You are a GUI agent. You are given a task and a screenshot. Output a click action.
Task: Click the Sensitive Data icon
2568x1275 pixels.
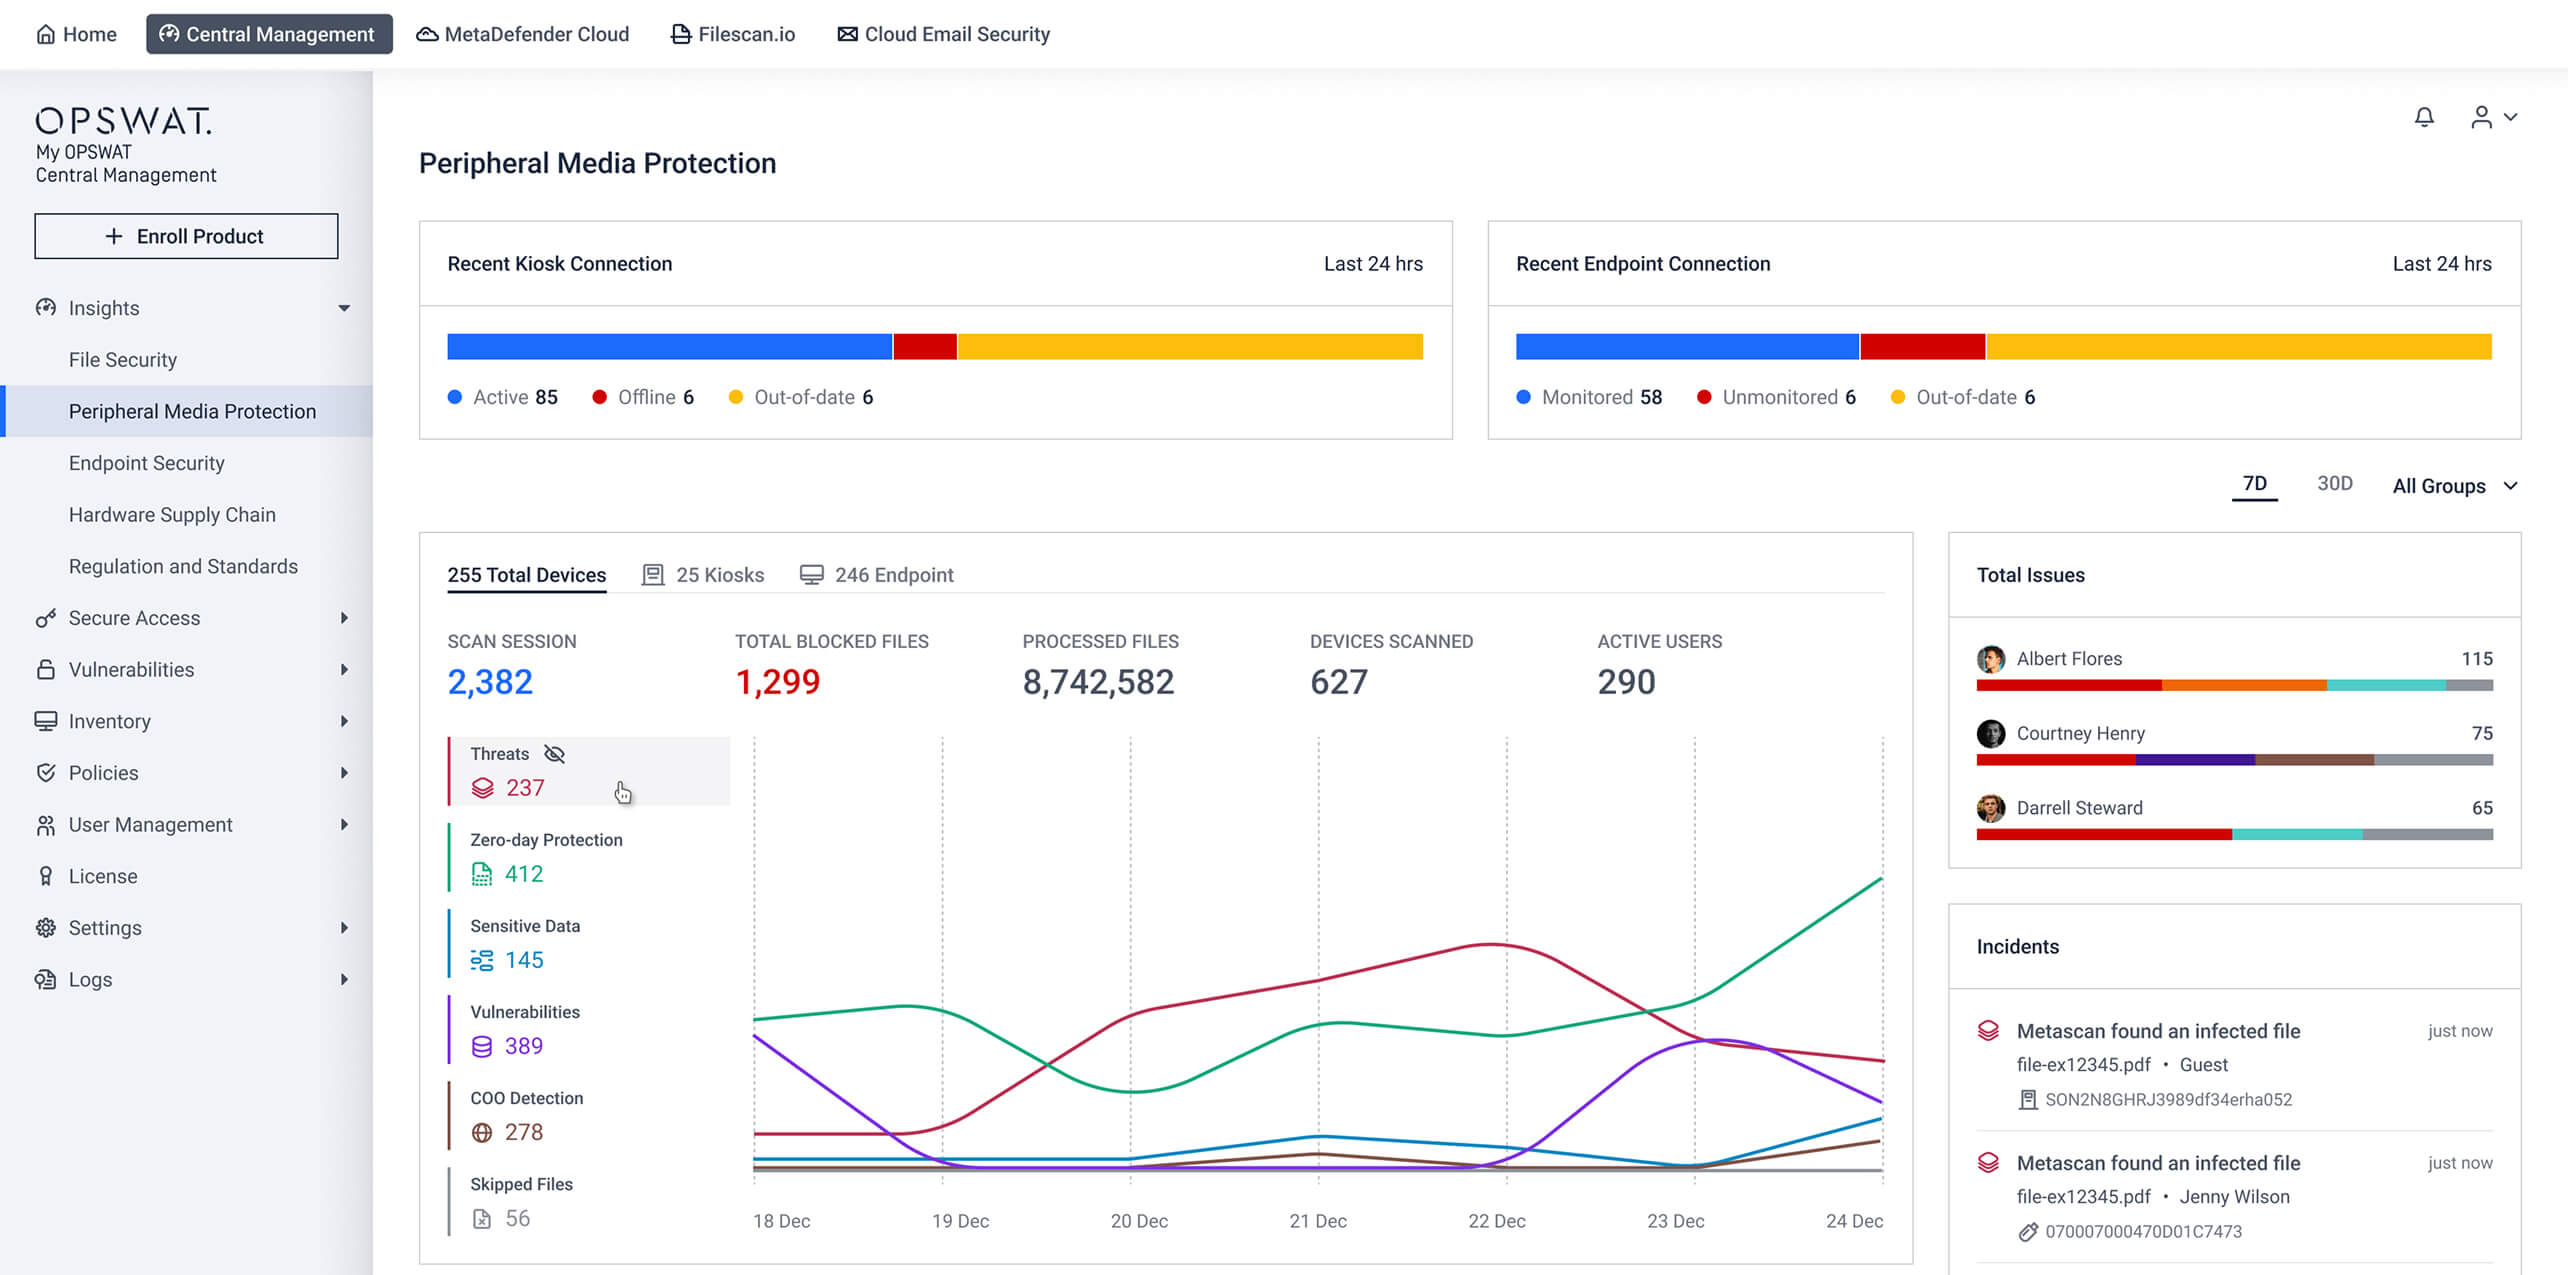482,960
